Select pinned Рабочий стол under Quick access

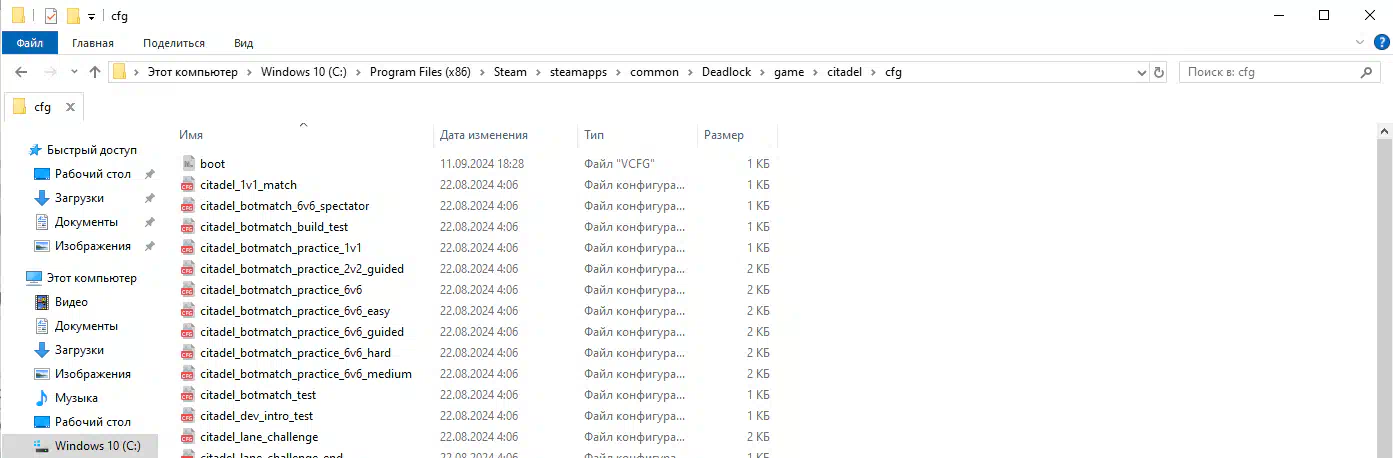click(93, 174)
